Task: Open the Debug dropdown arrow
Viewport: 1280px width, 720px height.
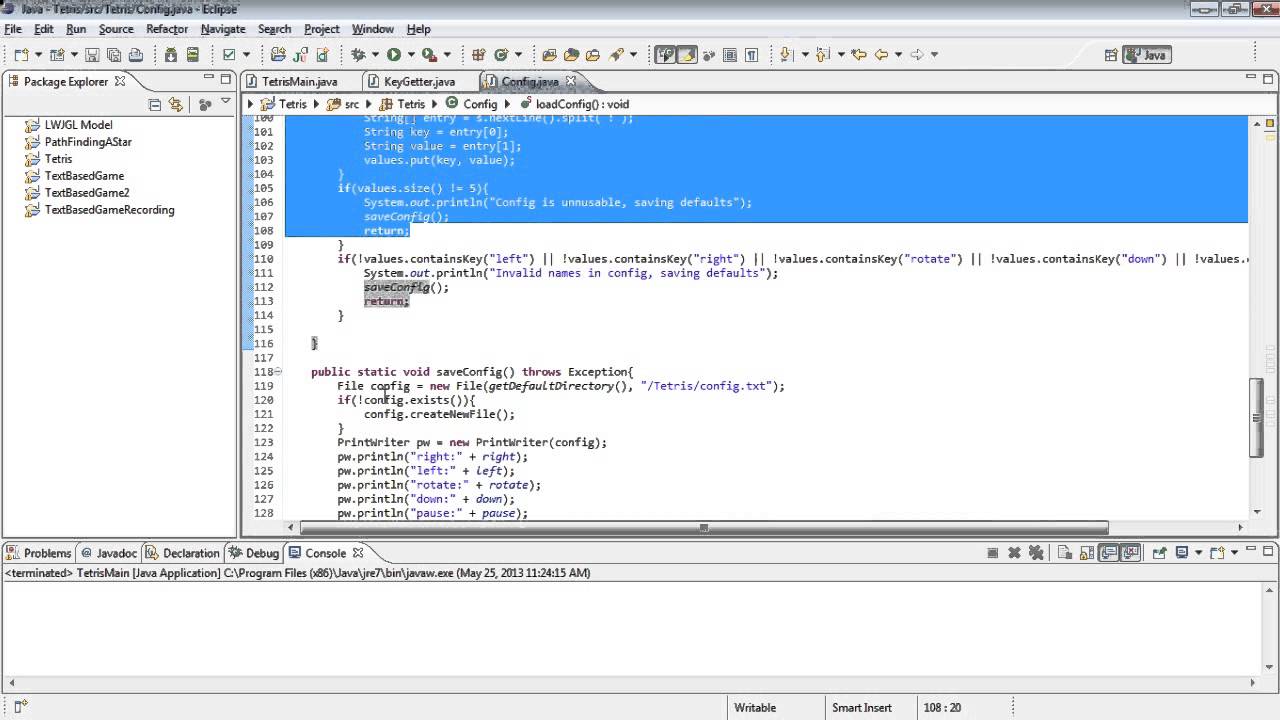Action: click(375, 55)
